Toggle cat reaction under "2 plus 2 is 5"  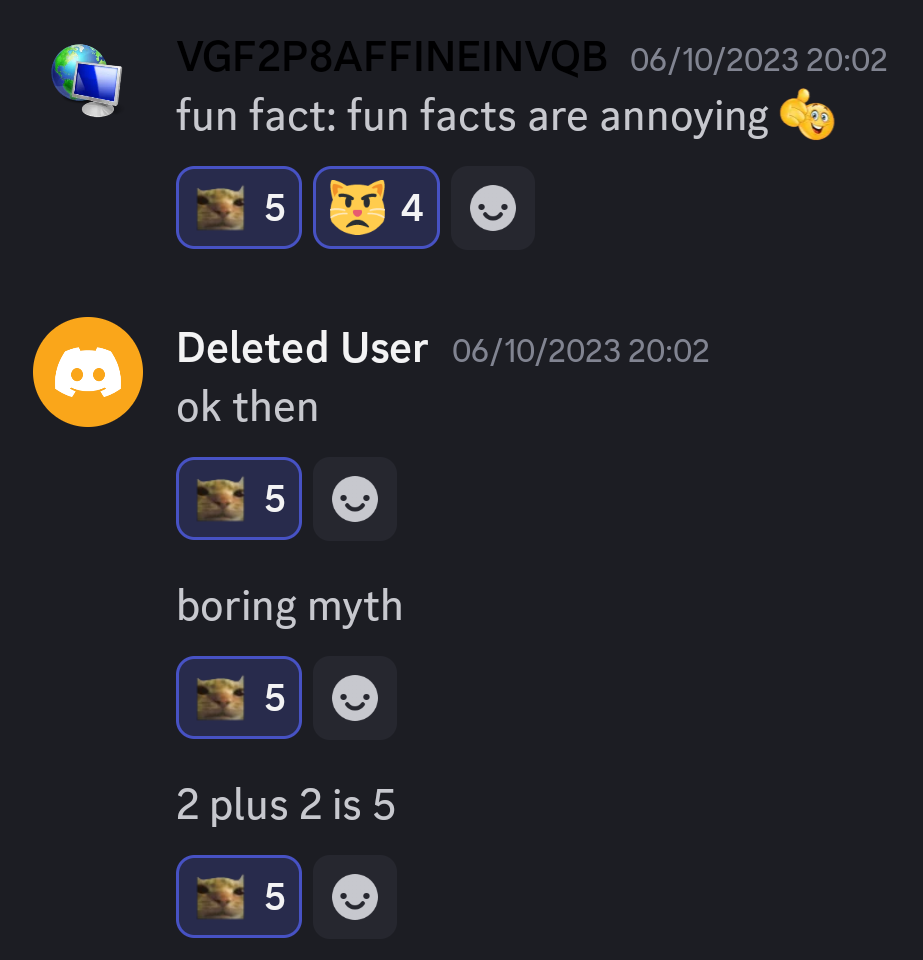point(239,897)
